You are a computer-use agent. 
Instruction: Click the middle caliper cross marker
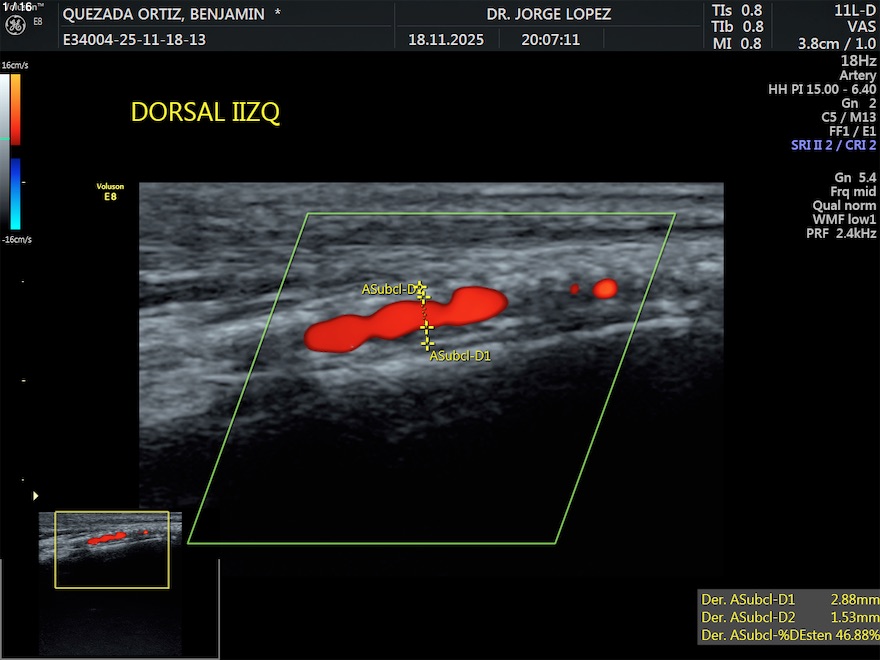(x=427, y=327)
